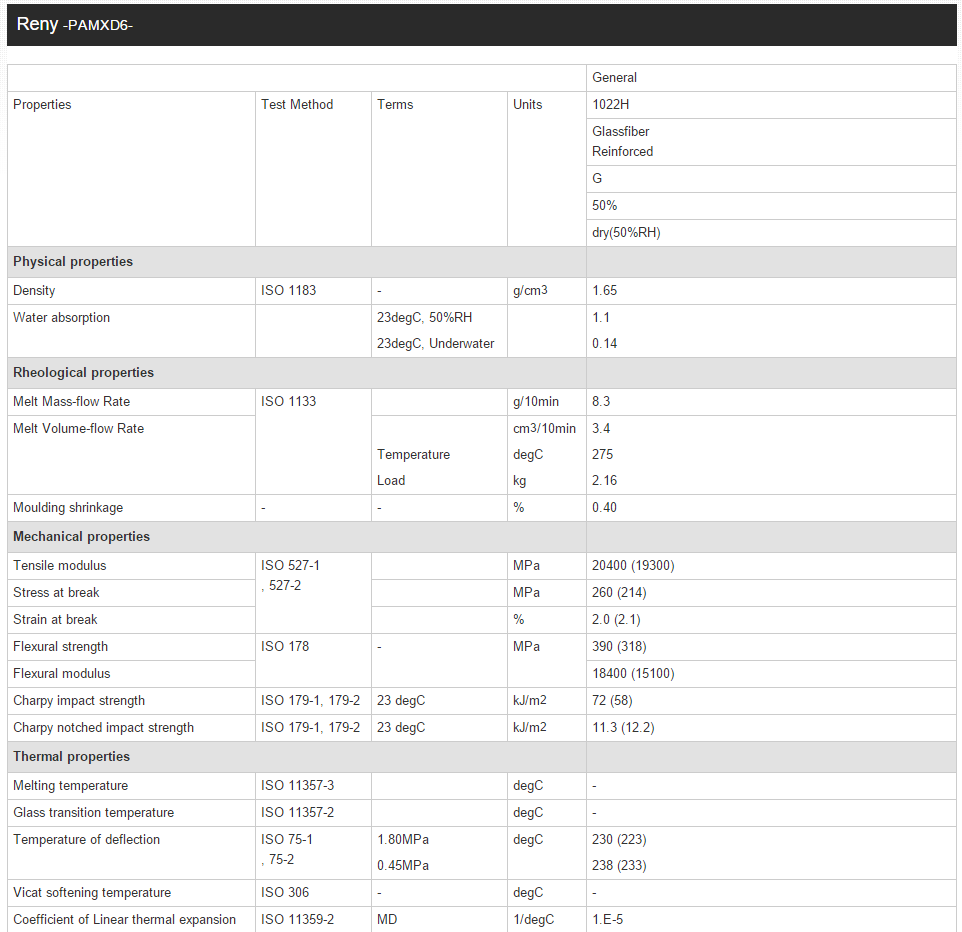Select value '20400 (19300)'

[633, 566]
